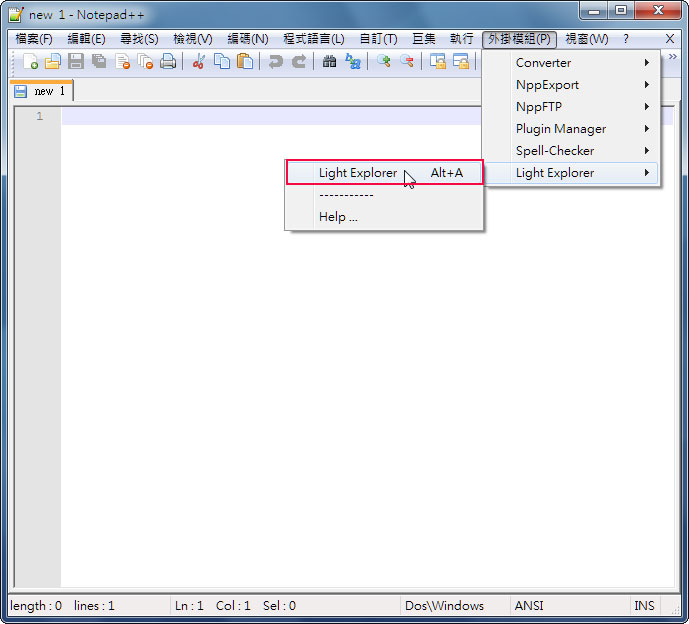The image size is (689, 624).
Task: Click the Zoom In magnifier icon
Action: pos(384,61)
